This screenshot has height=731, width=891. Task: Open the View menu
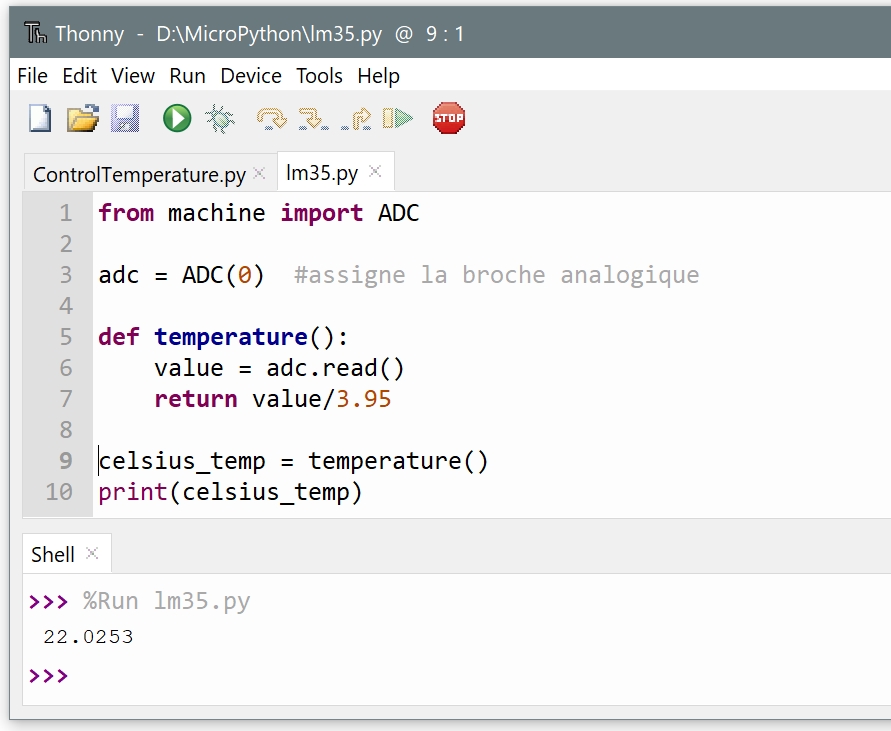[x=133, y=76]
